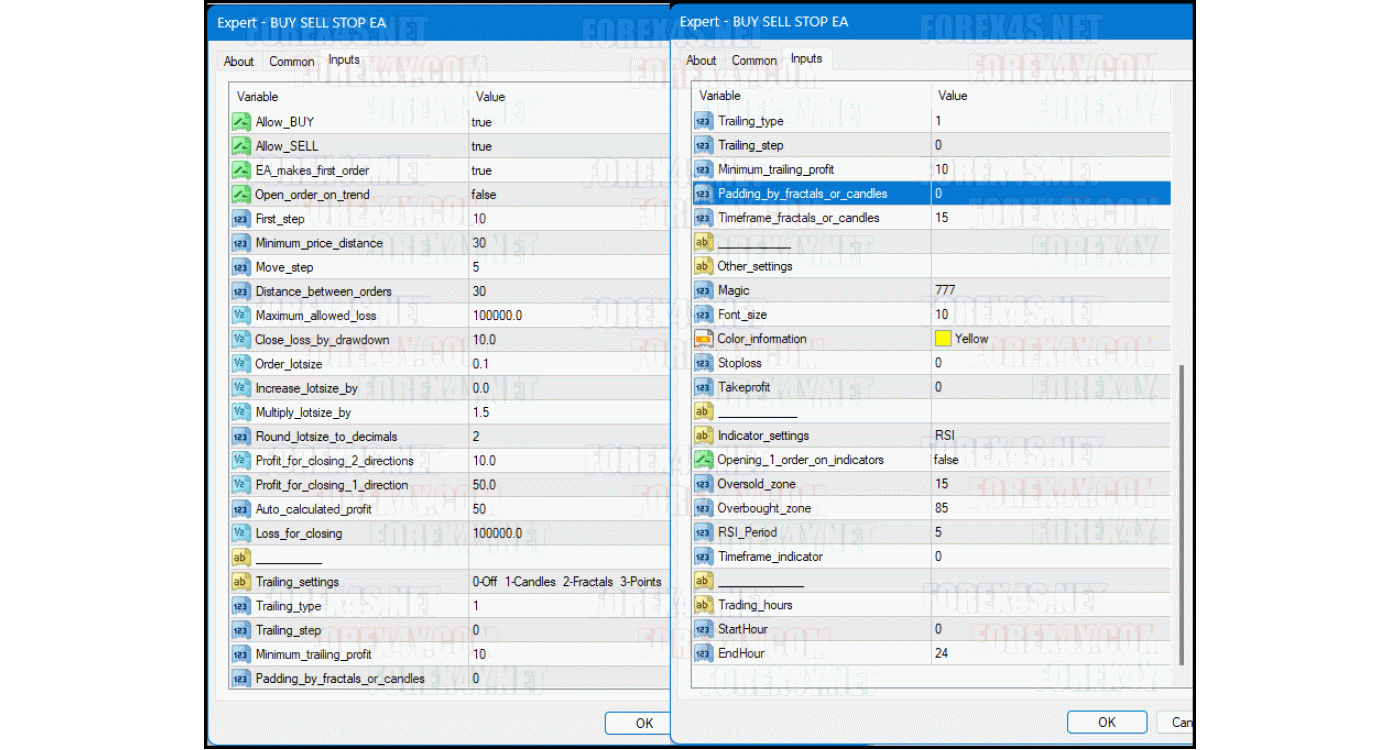Click the Opening_1_order_on_indicators boolean icon
The image size is (1400, 750).
(x=703, y=460)
